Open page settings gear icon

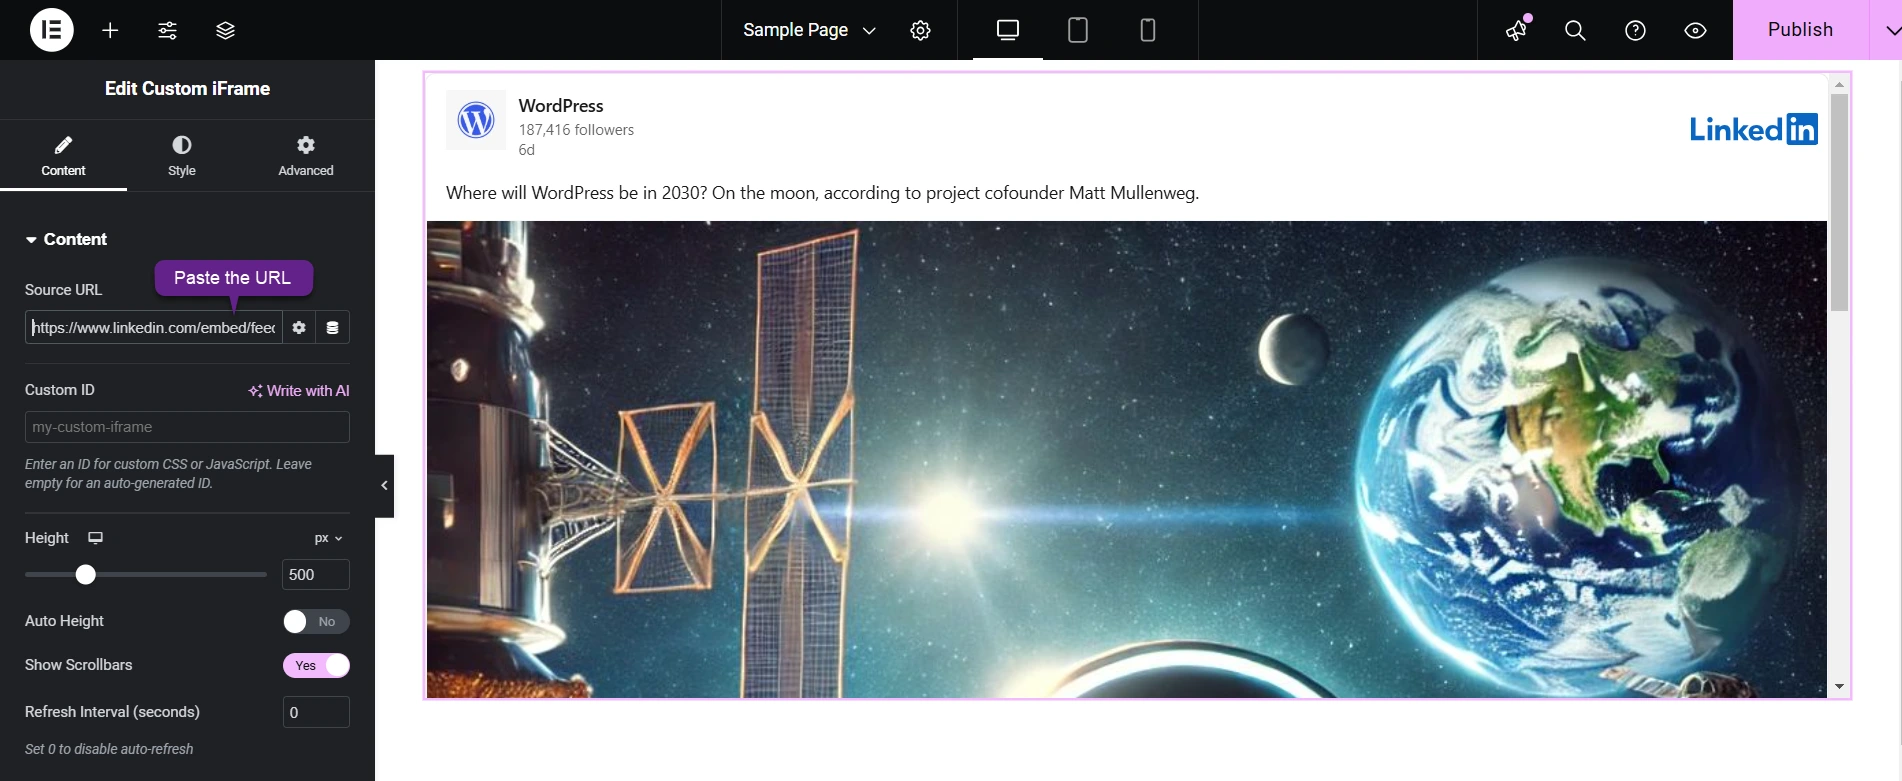pyautogui.click(x=920, y=30)
